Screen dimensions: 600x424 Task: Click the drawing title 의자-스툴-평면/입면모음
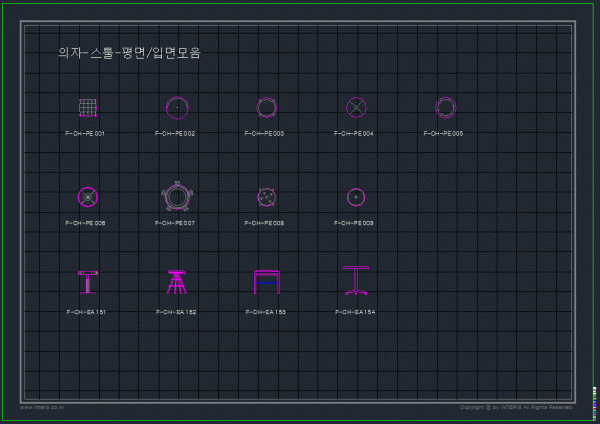(x=130, y=53)
